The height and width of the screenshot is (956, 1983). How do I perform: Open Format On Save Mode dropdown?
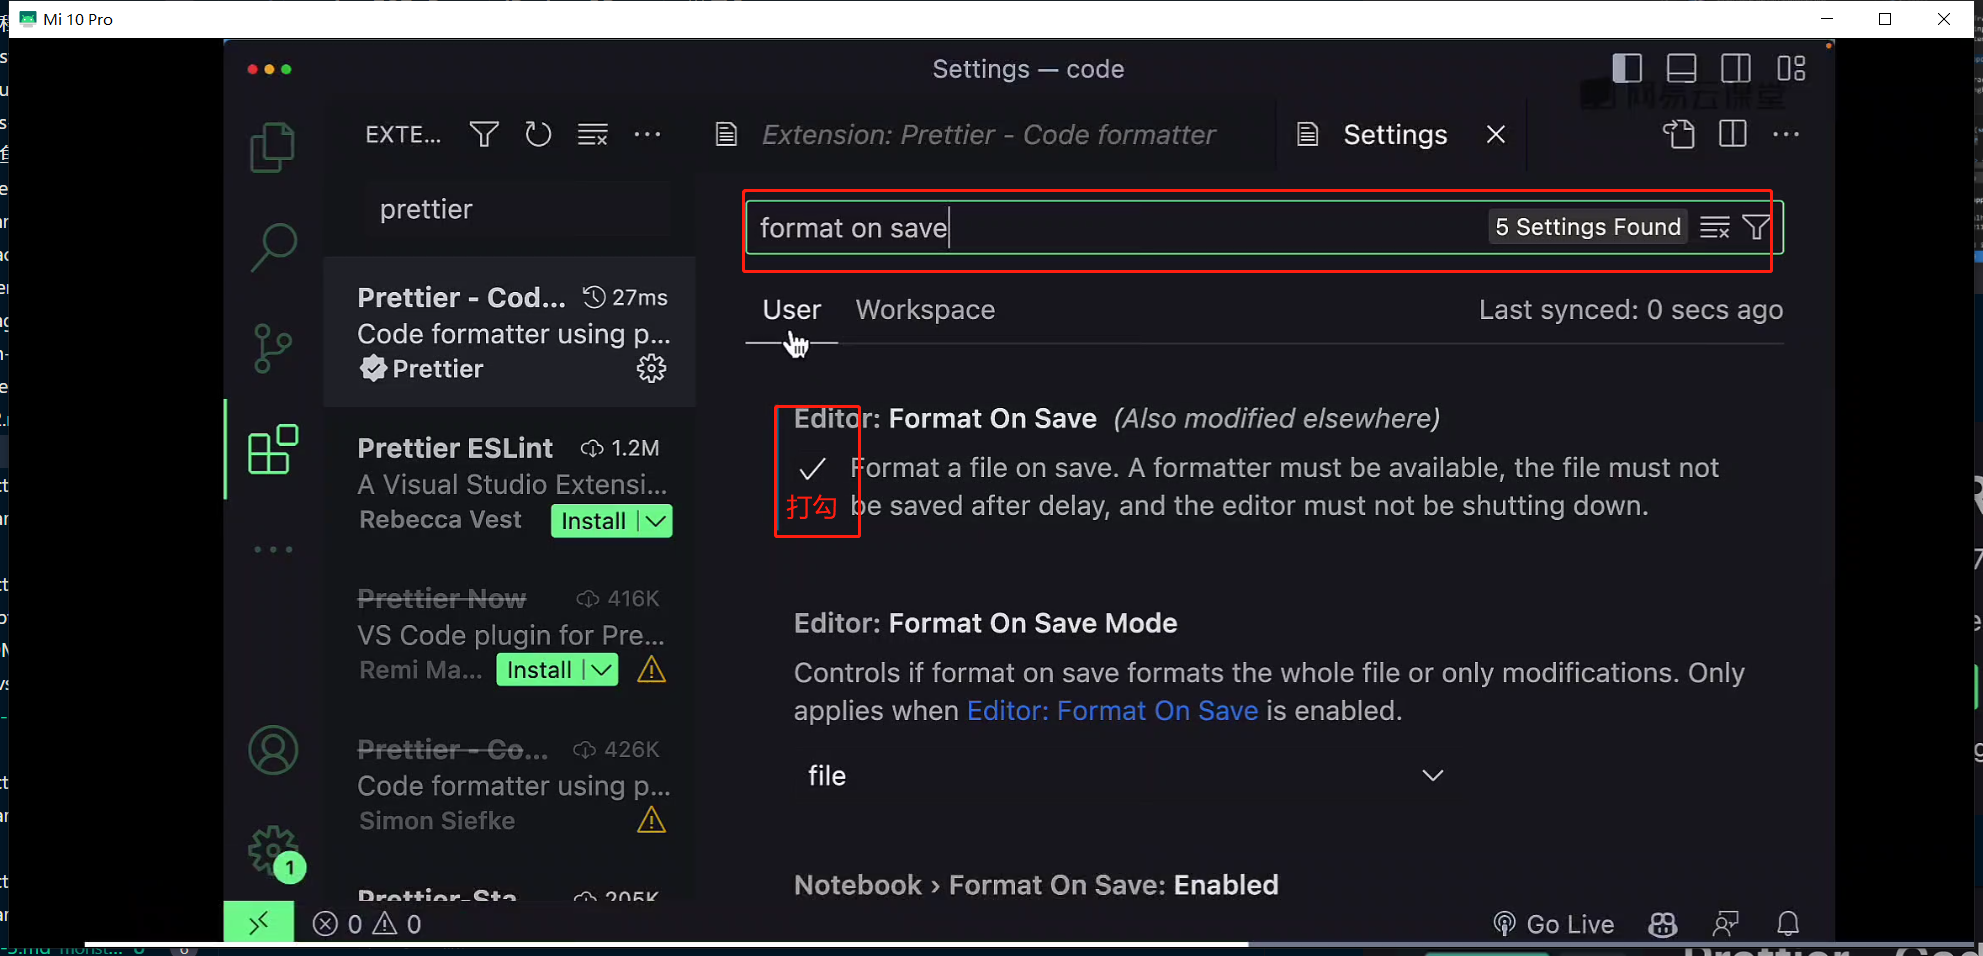1125,776
